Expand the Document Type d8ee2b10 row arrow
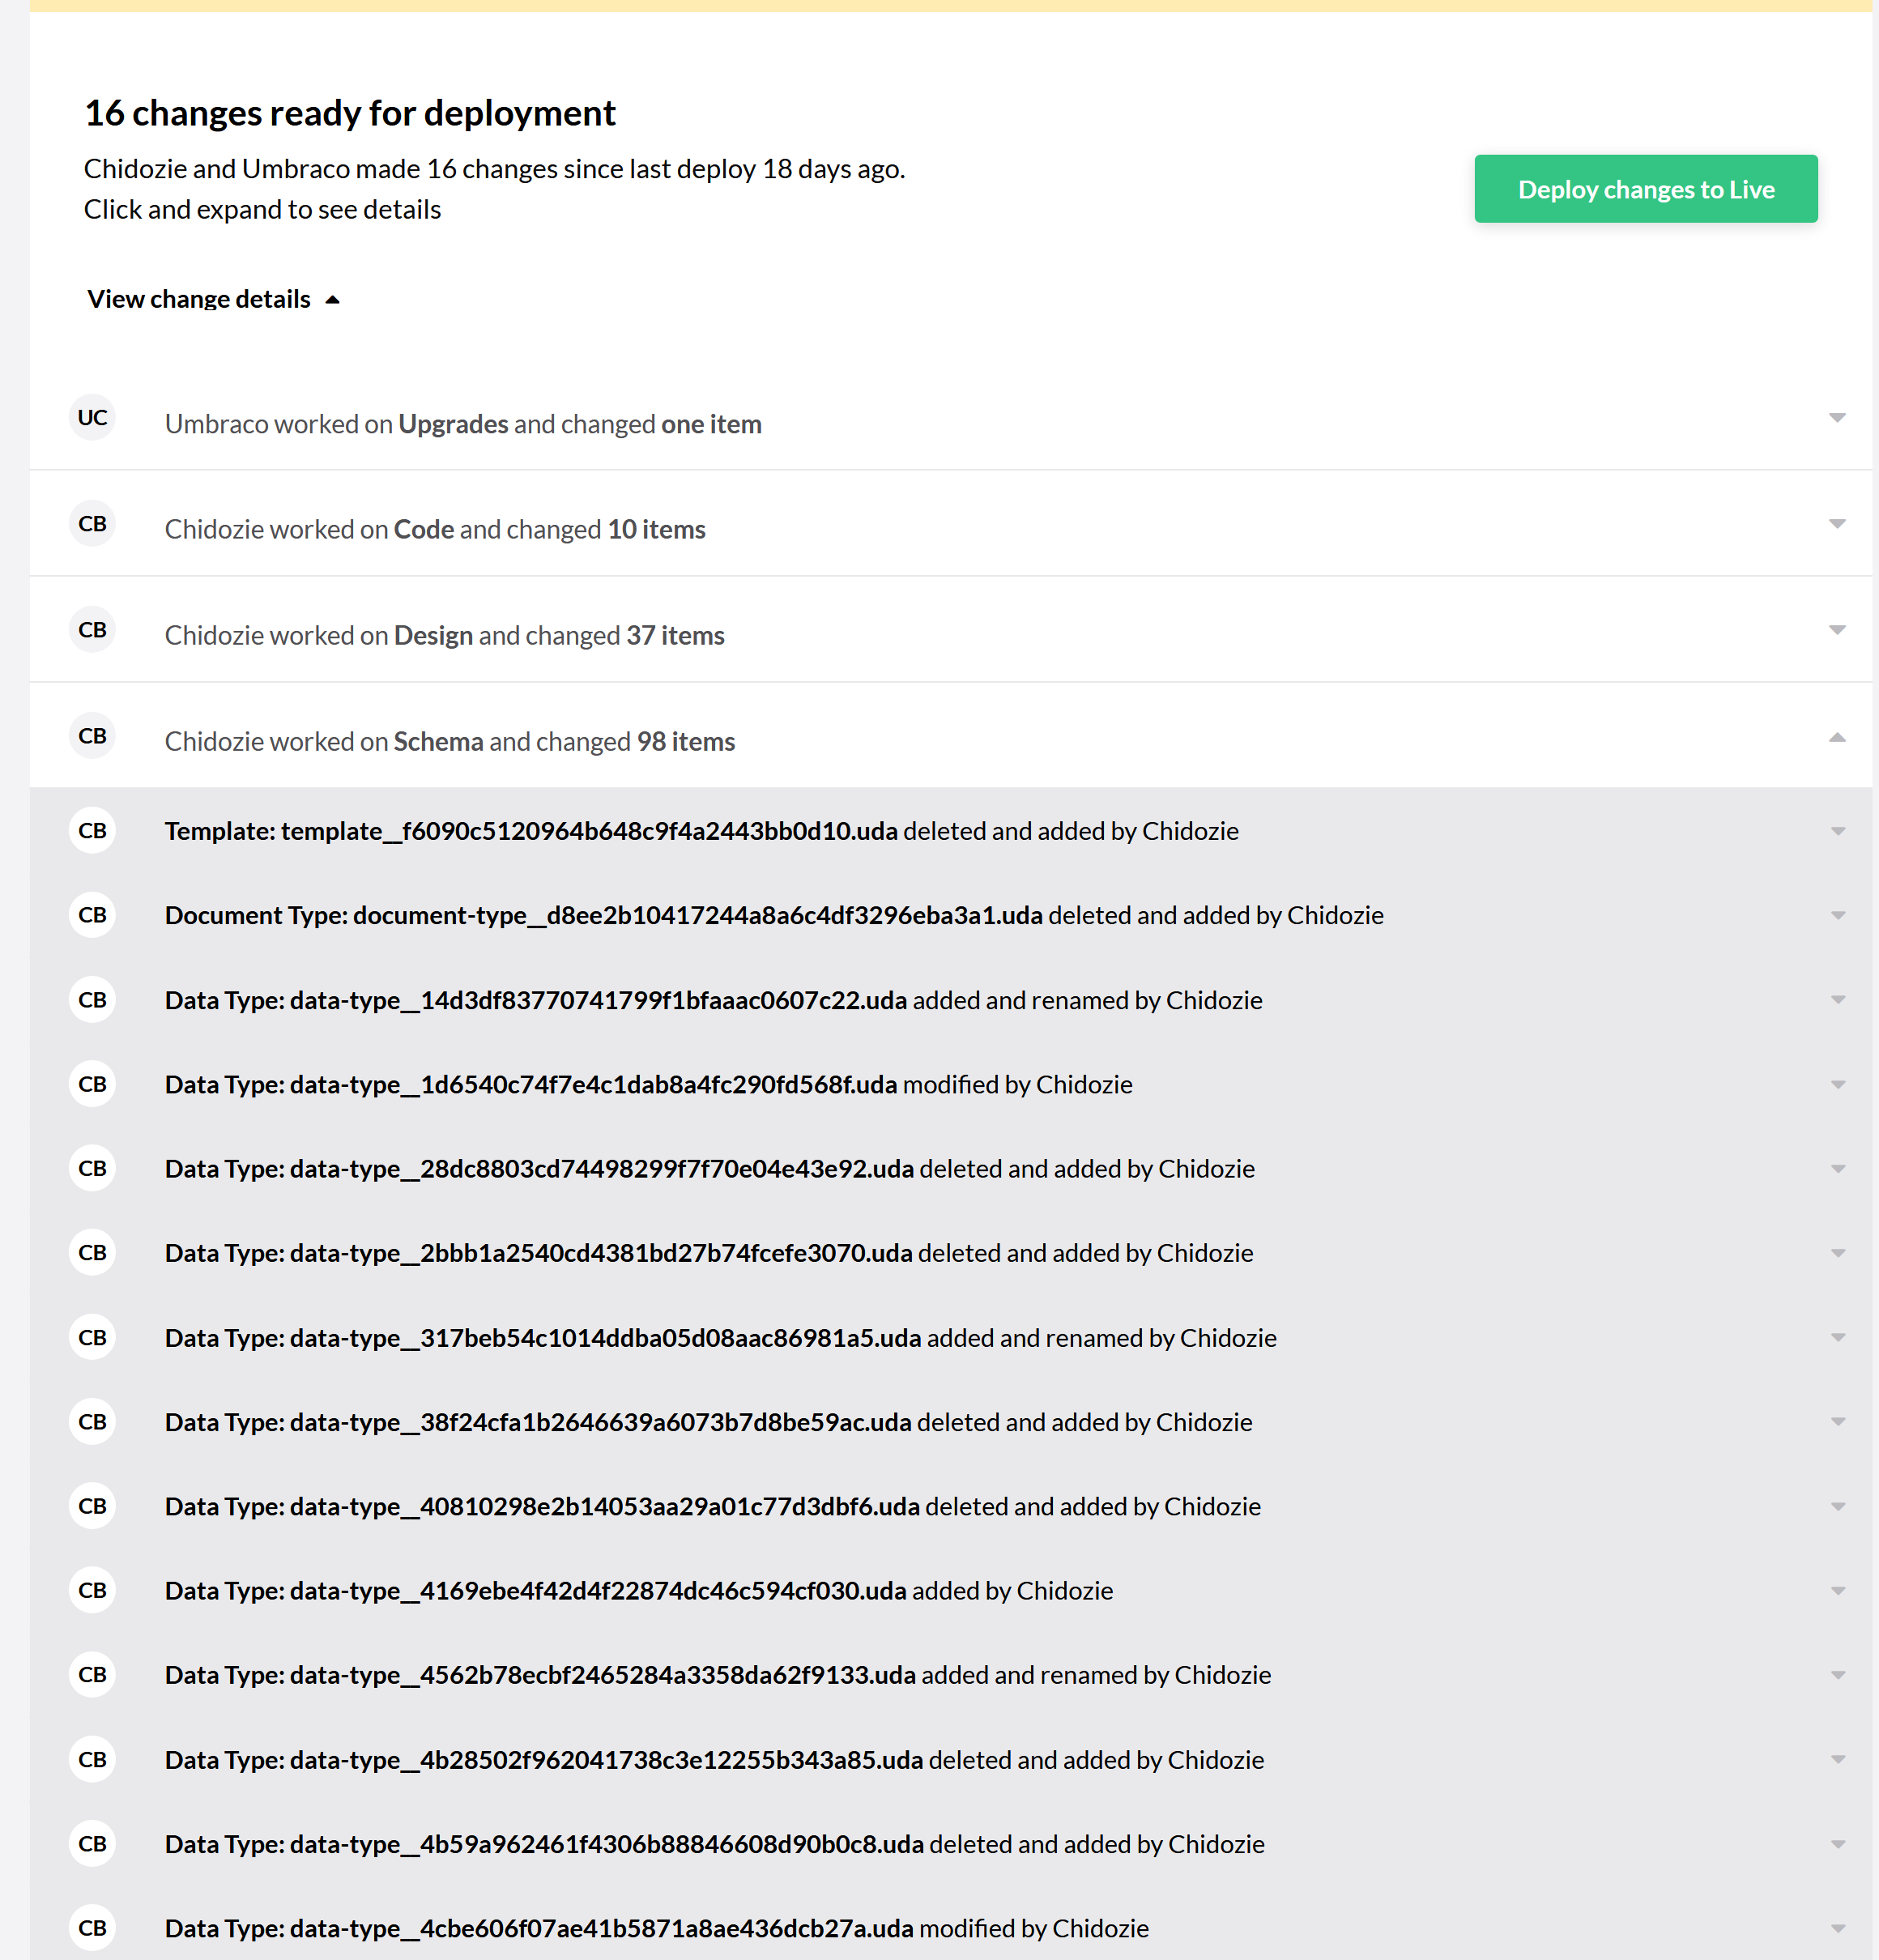The height and width of the screenshot is (1960, 1879). point(1837,916)
